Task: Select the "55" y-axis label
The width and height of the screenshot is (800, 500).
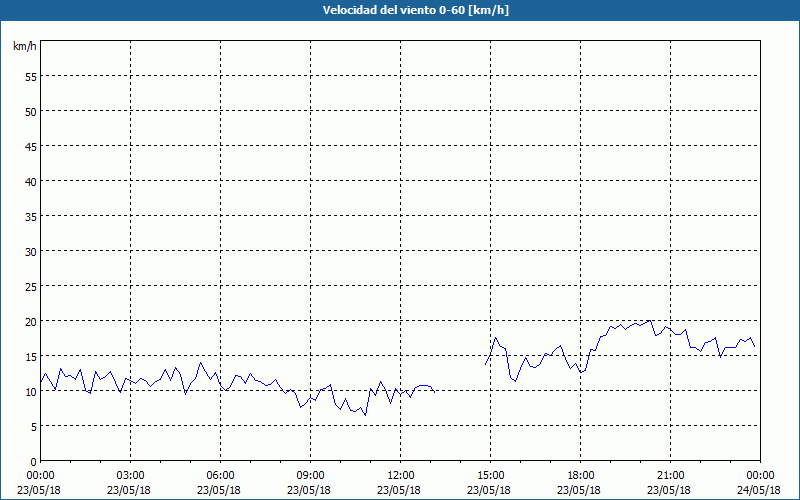Action: click(x=30, y=77)
